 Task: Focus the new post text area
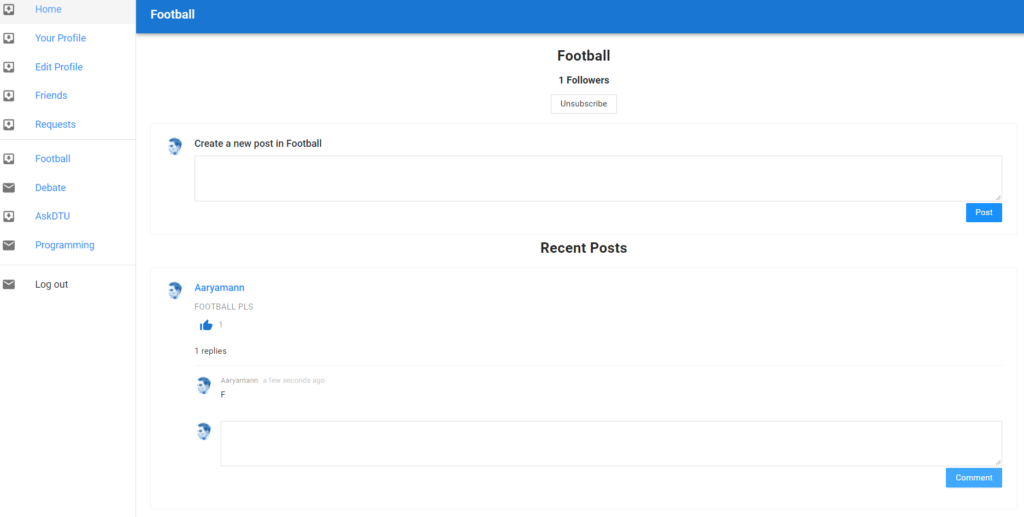[x=598, y=178]
